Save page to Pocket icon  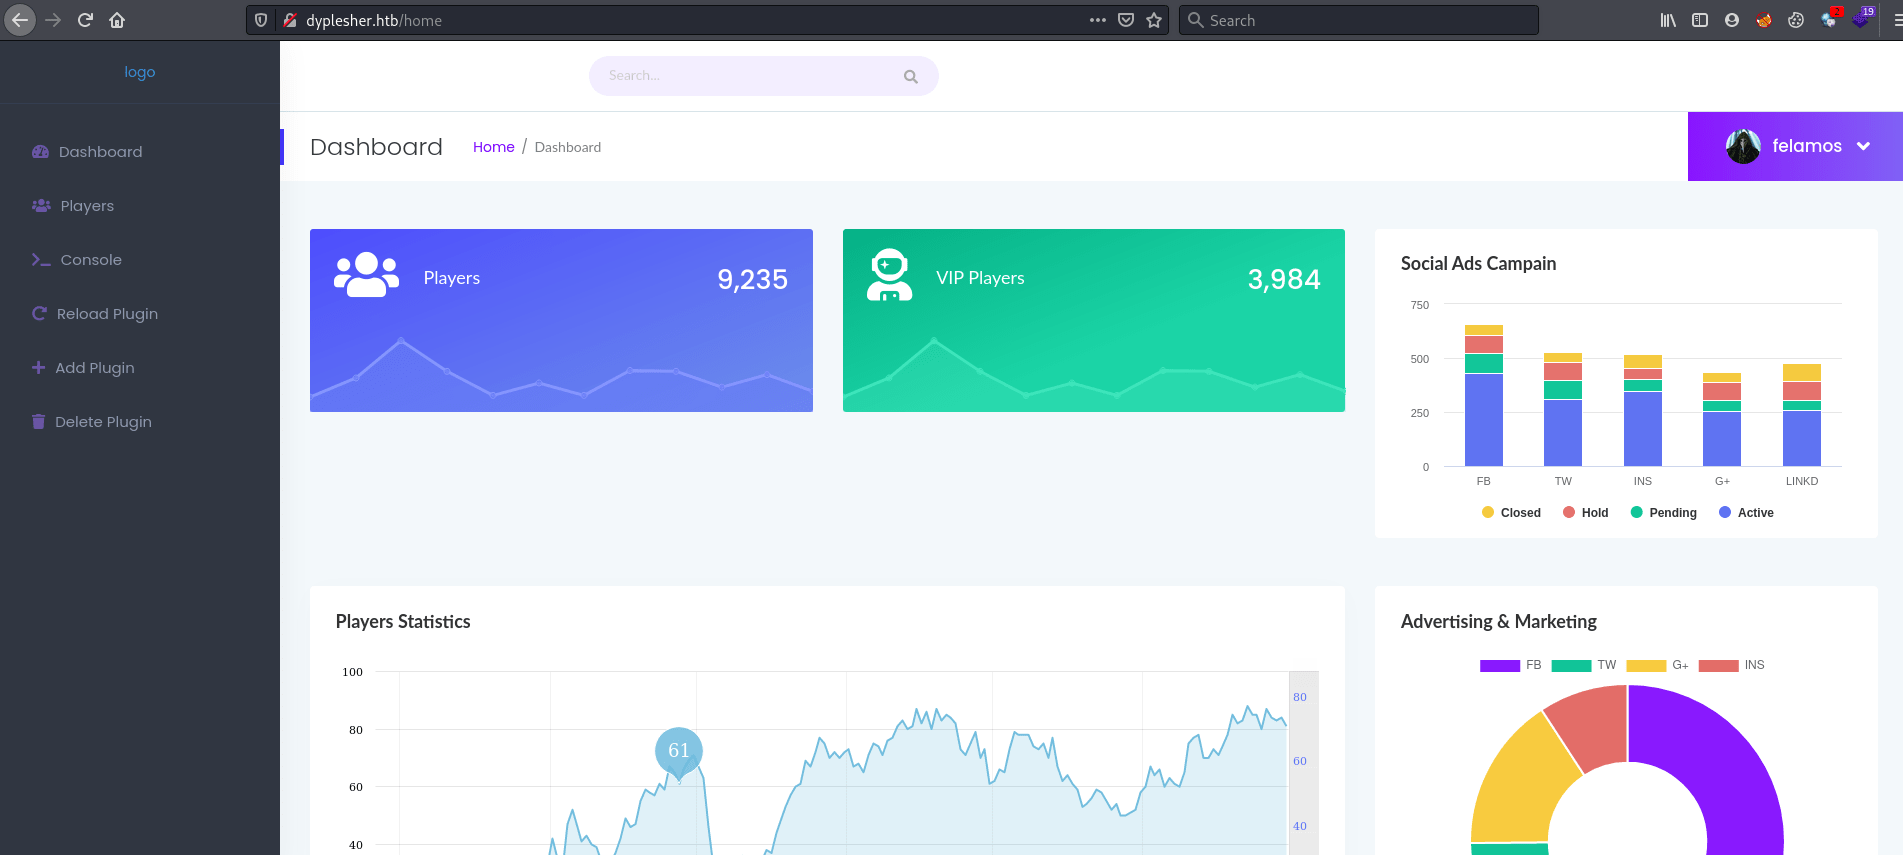tap(1126, 20)
